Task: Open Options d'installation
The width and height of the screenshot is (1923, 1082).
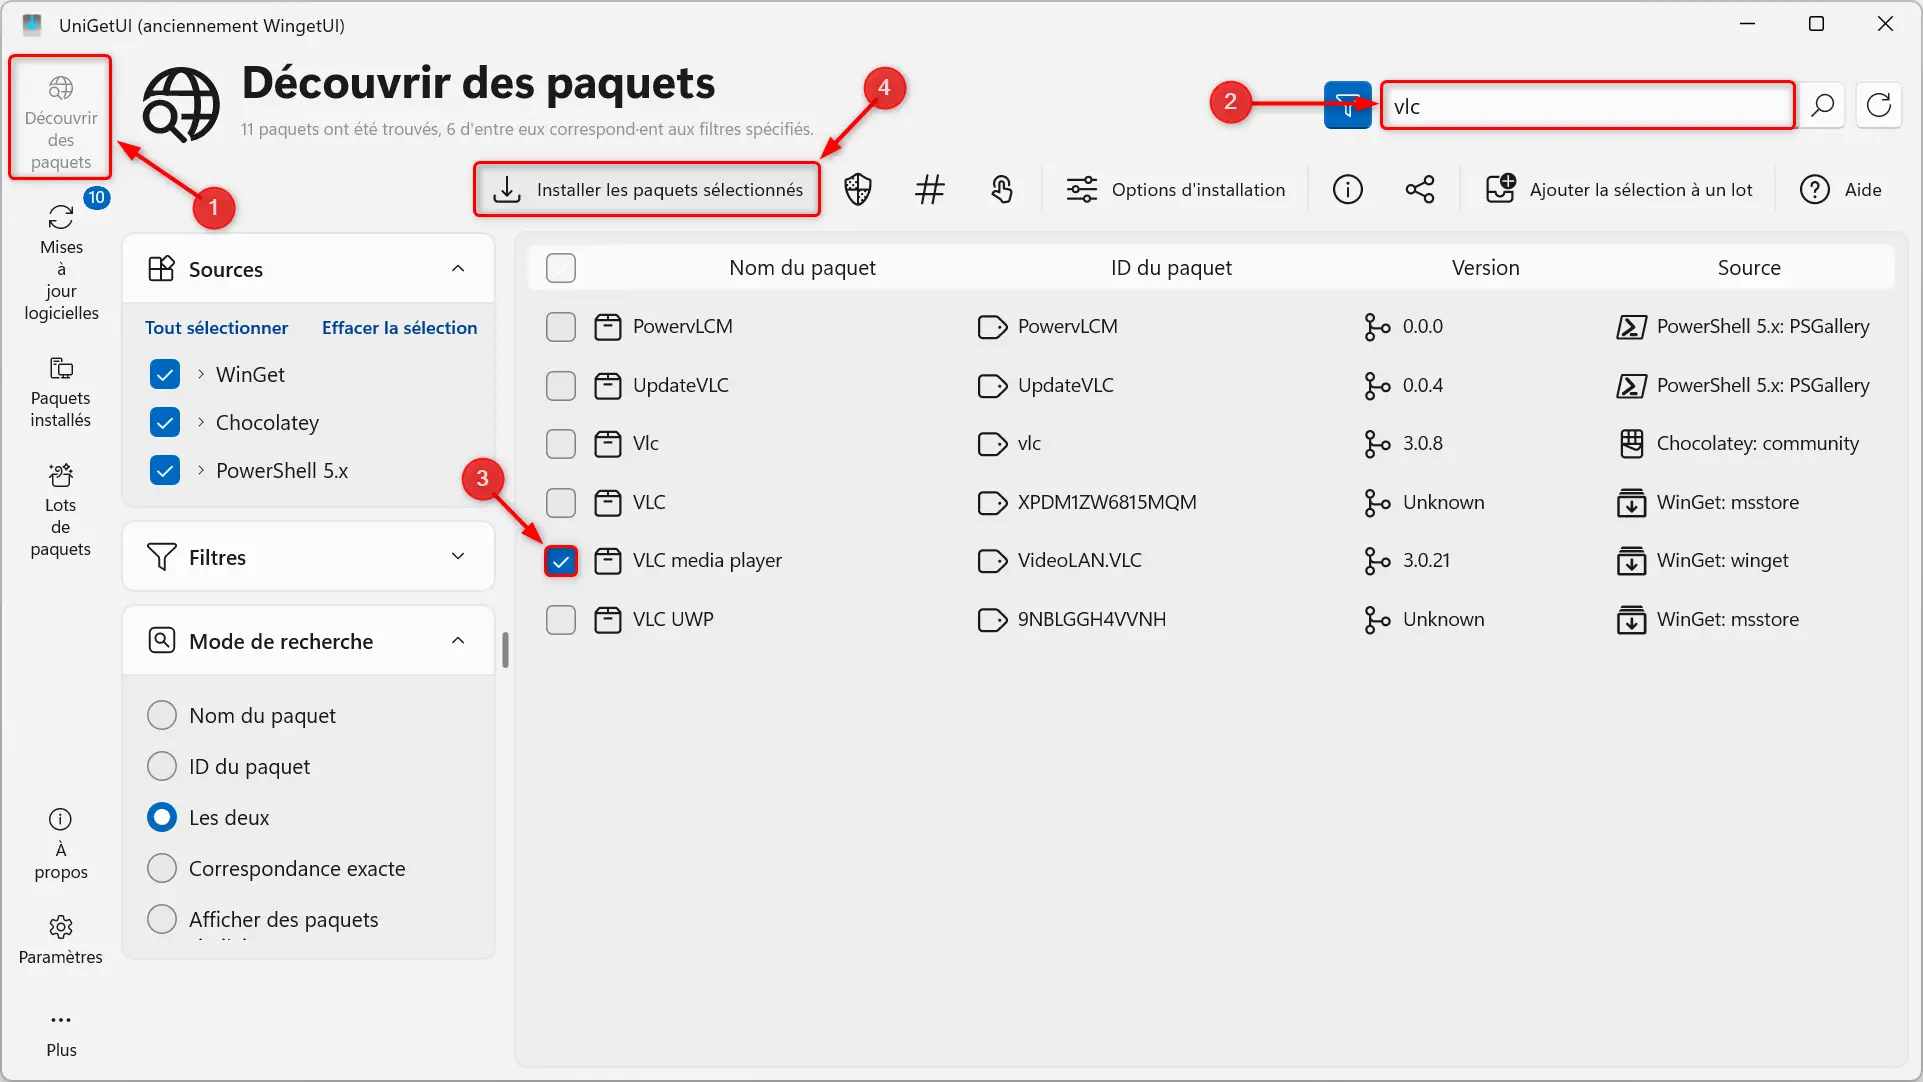Action: click(1176, 189)
